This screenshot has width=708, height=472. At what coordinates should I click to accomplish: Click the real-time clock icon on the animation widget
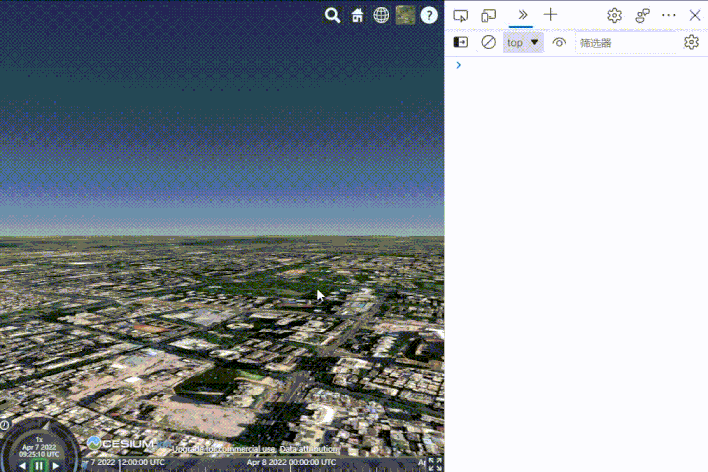pyautogui.click(x=5, y=425)
